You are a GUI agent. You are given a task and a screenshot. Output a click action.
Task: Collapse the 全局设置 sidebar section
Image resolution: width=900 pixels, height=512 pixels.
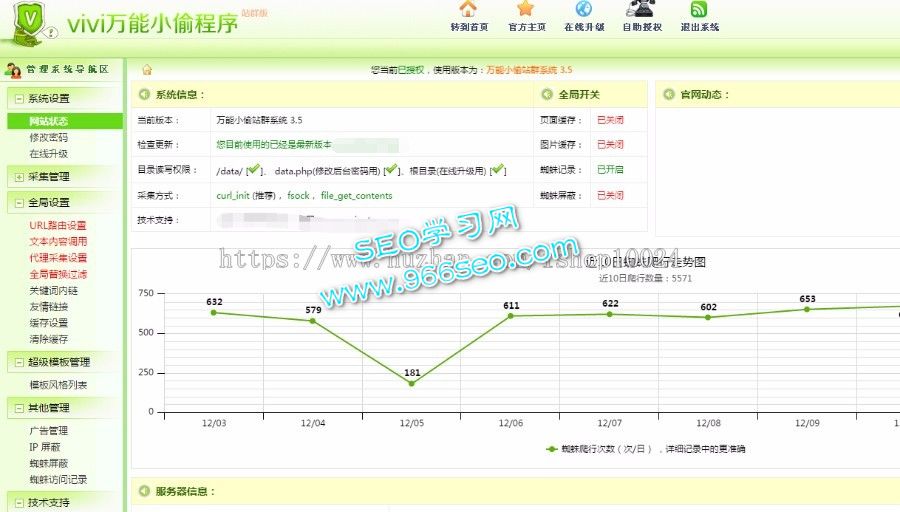pyautogui.click(x=19, y=203)
